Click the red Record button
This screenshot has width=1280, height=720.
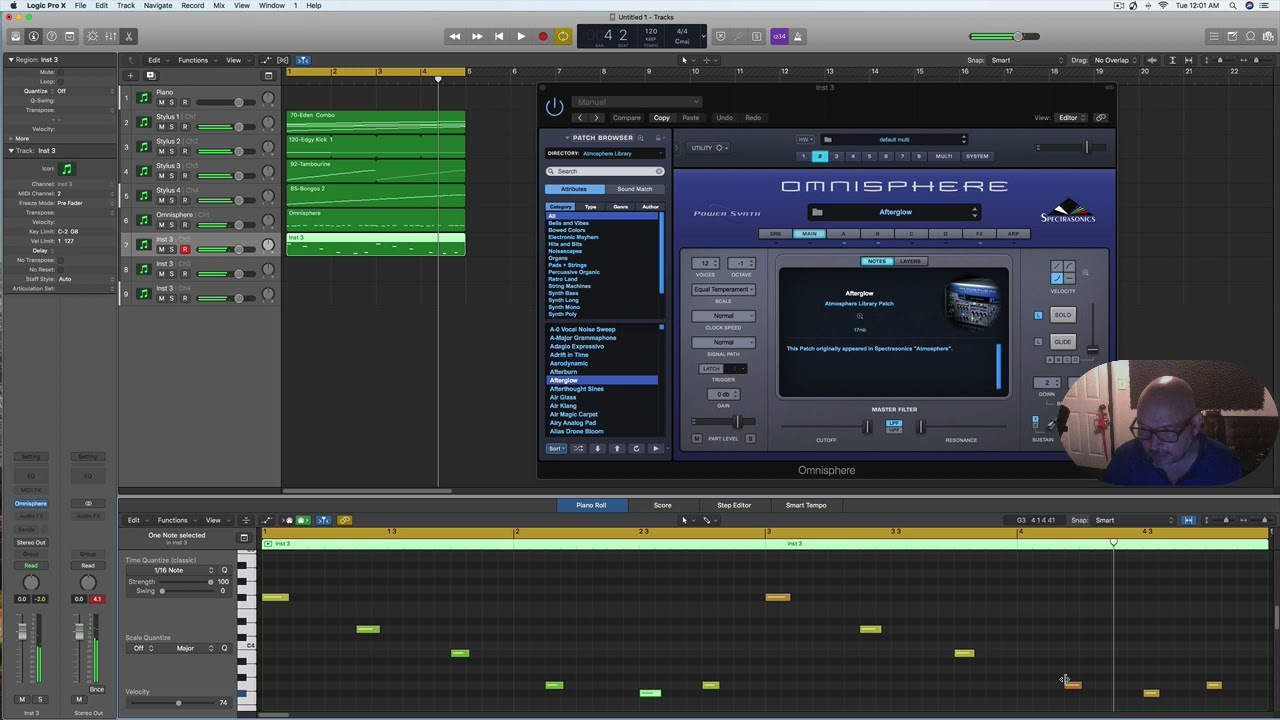point(543,37)
